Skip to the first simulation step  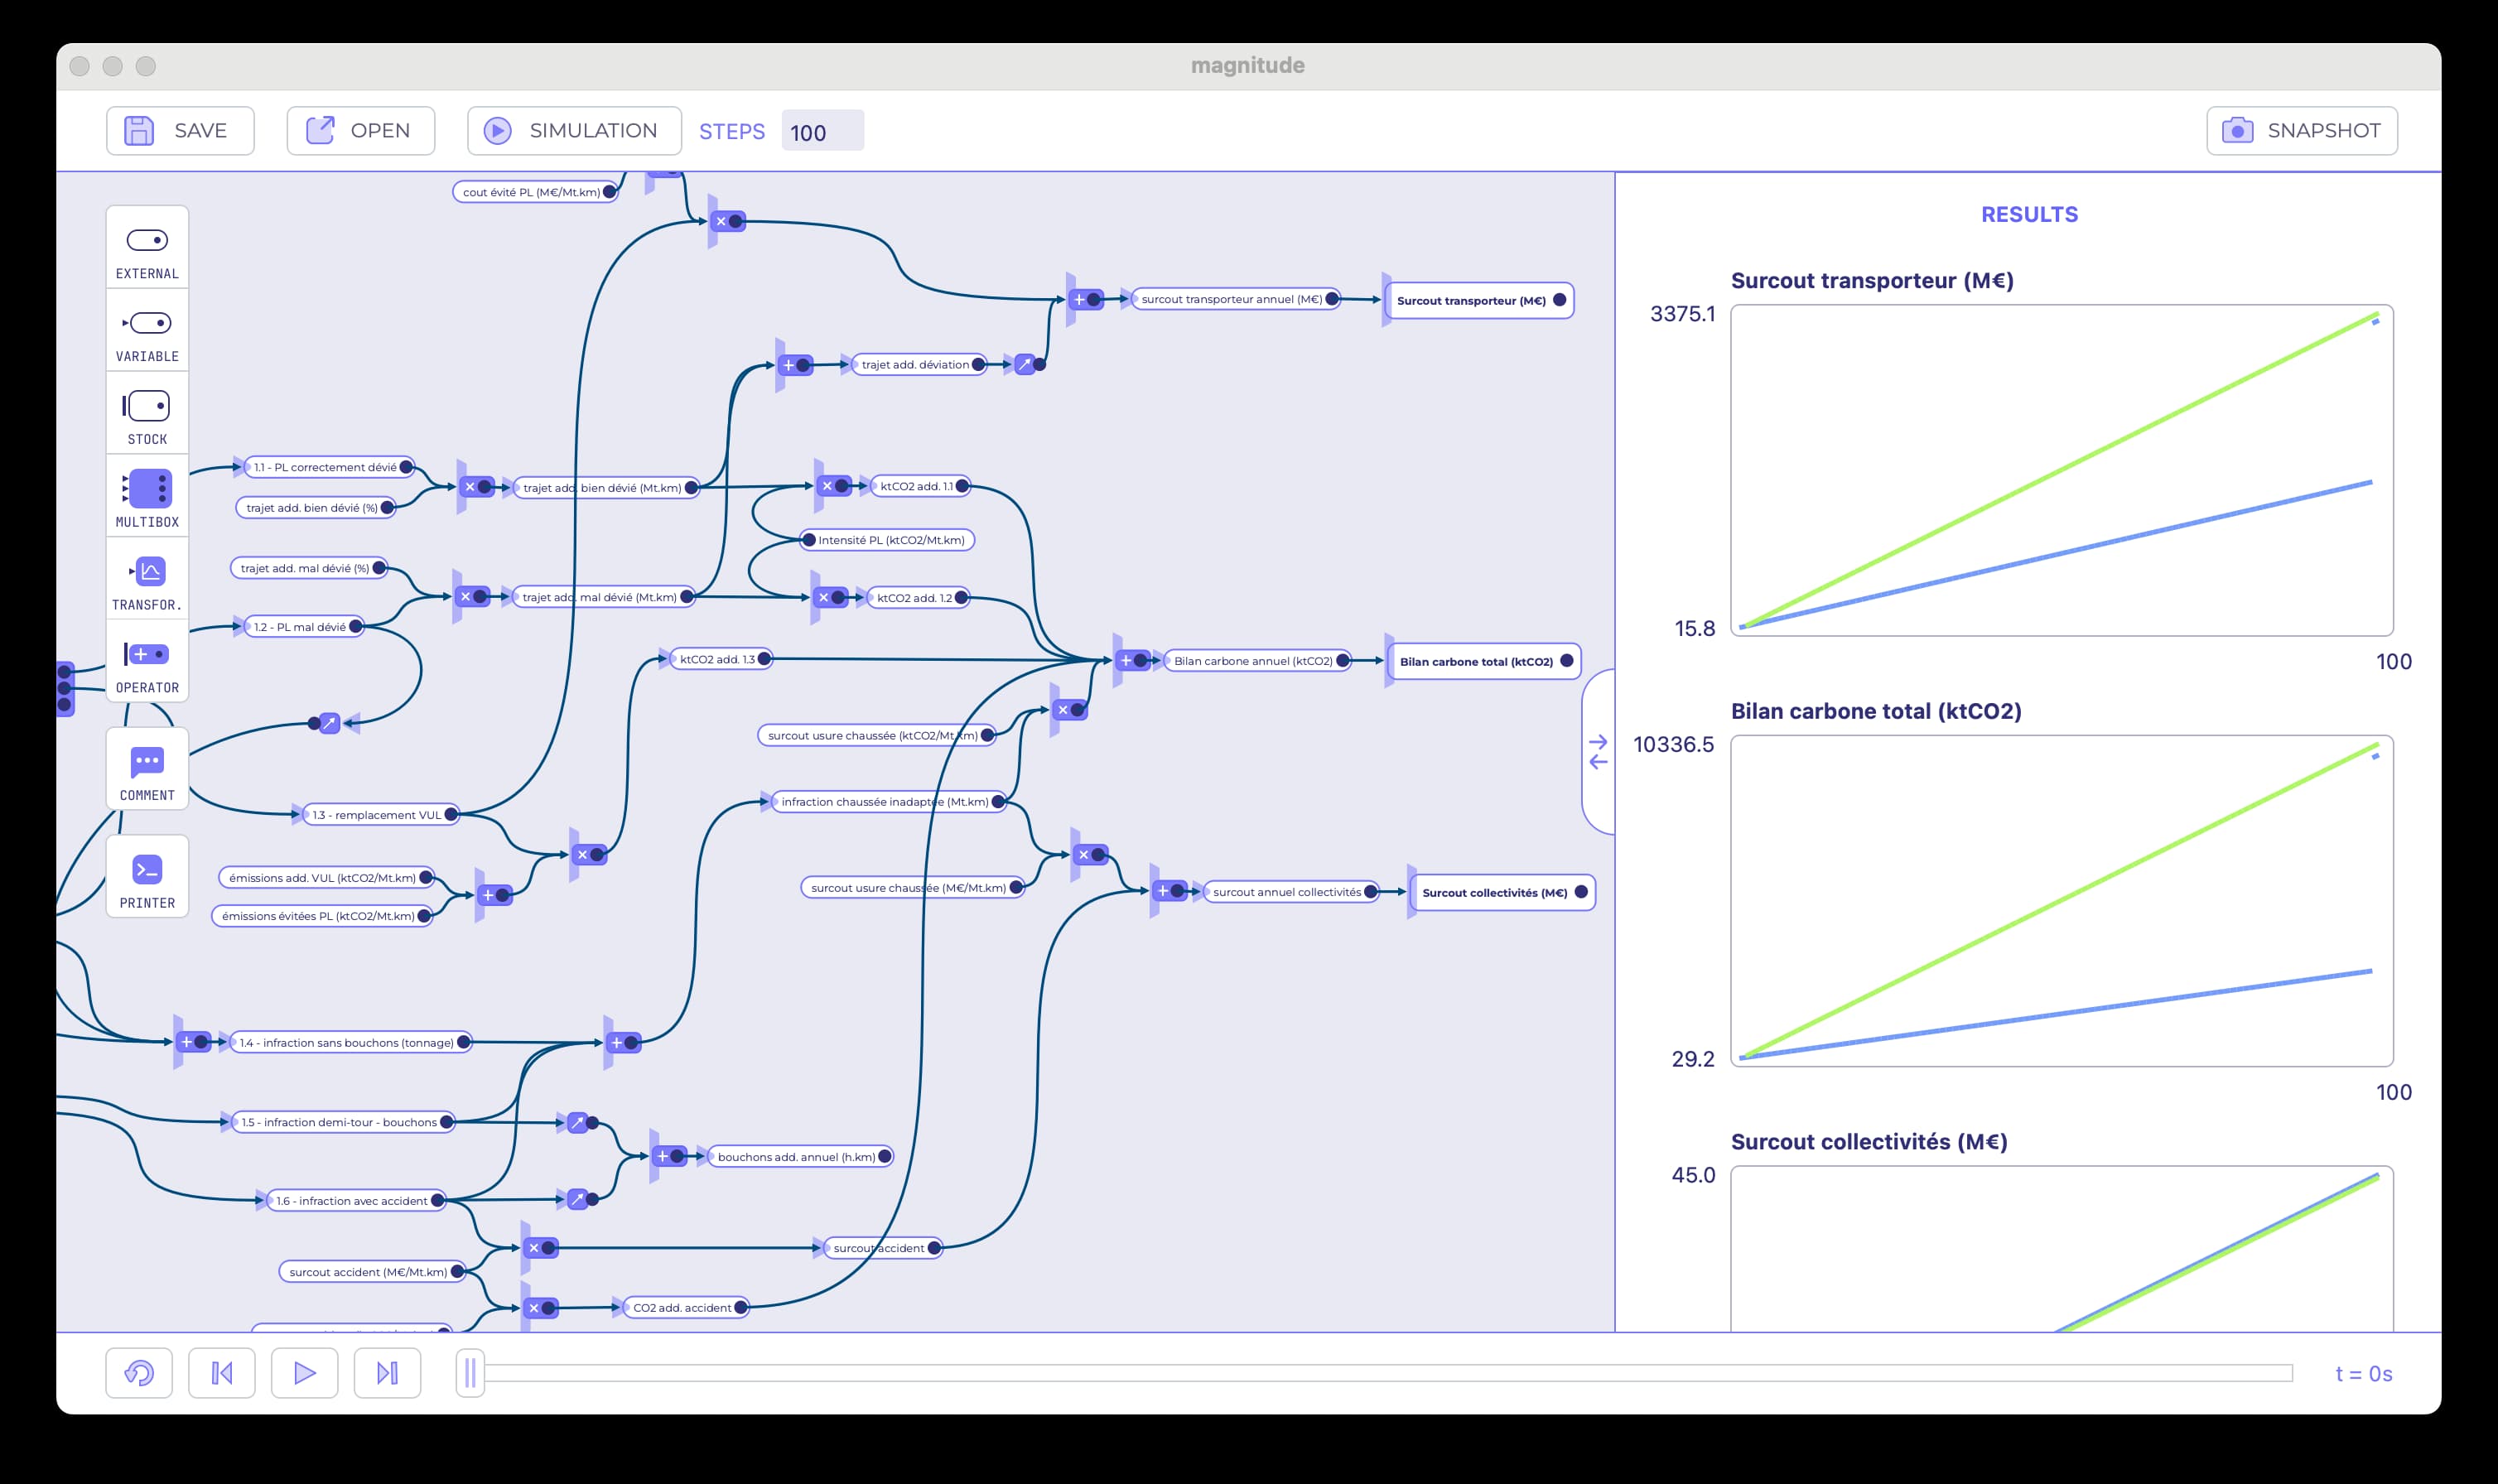tap(222, 1373)
